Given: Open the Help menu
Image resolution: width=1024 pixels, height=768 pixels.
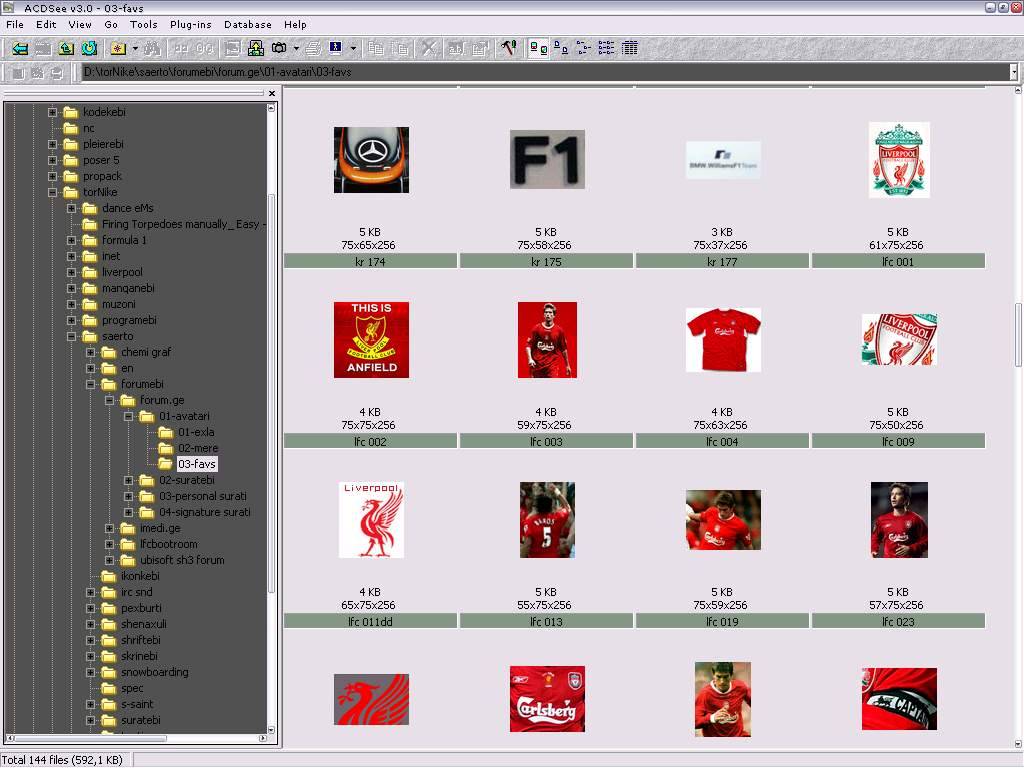Looking at the screenshot, I should coord(295,25).
